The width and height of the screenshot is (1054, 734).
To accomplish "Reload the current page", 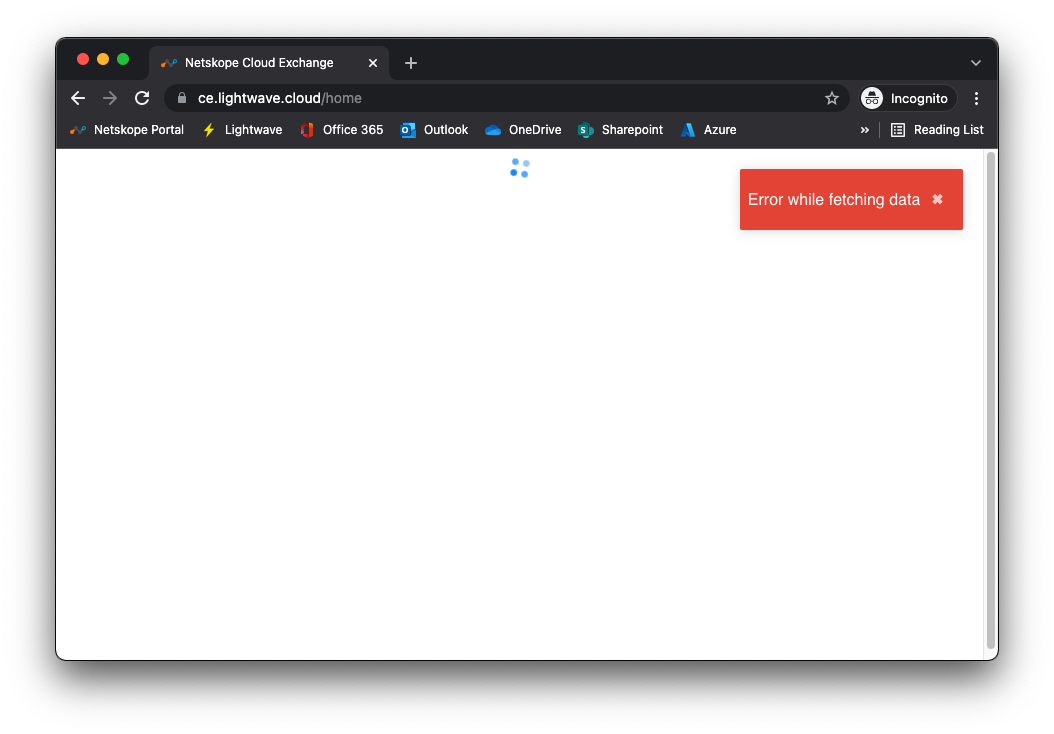I will (x=142, y=98).
